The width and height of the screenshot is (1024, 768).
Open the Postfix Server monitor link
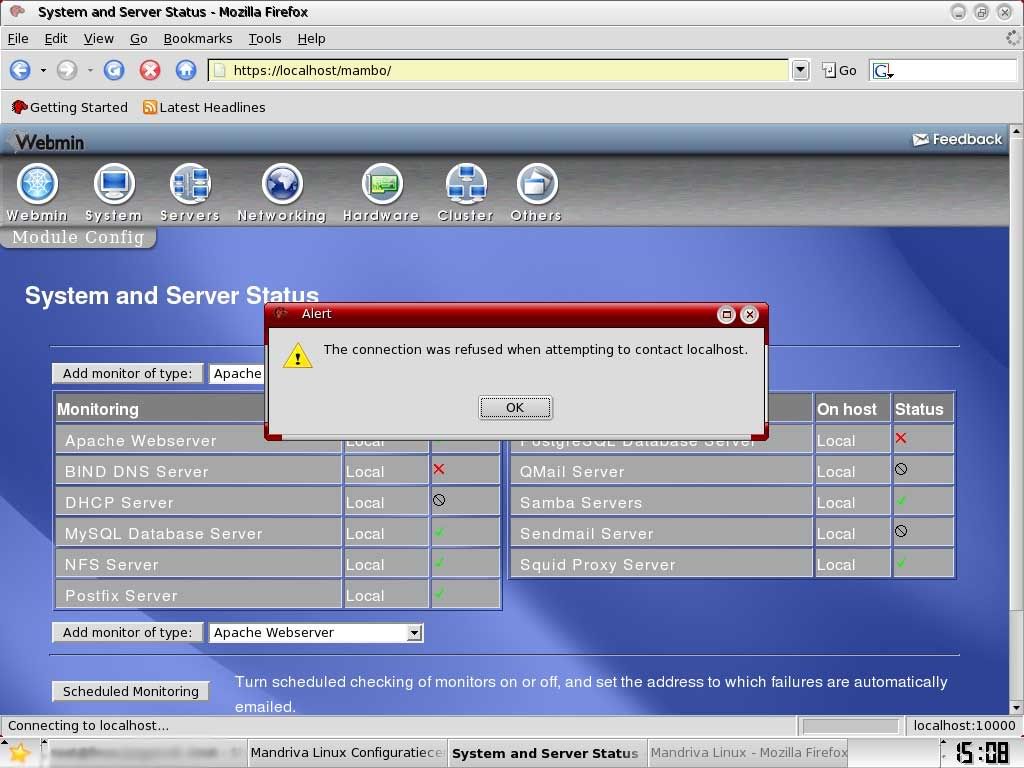coord(121,596)
